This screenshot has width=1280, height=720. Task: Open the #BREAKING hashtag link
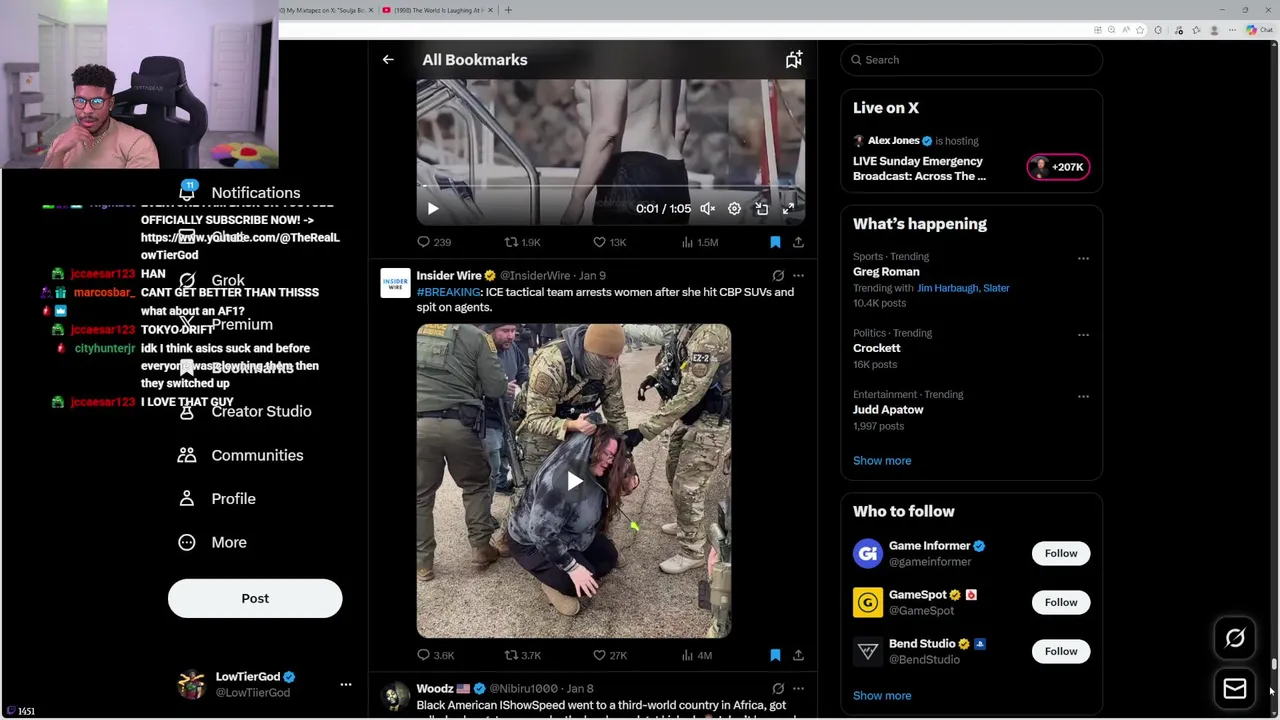[x=449, y=292]
